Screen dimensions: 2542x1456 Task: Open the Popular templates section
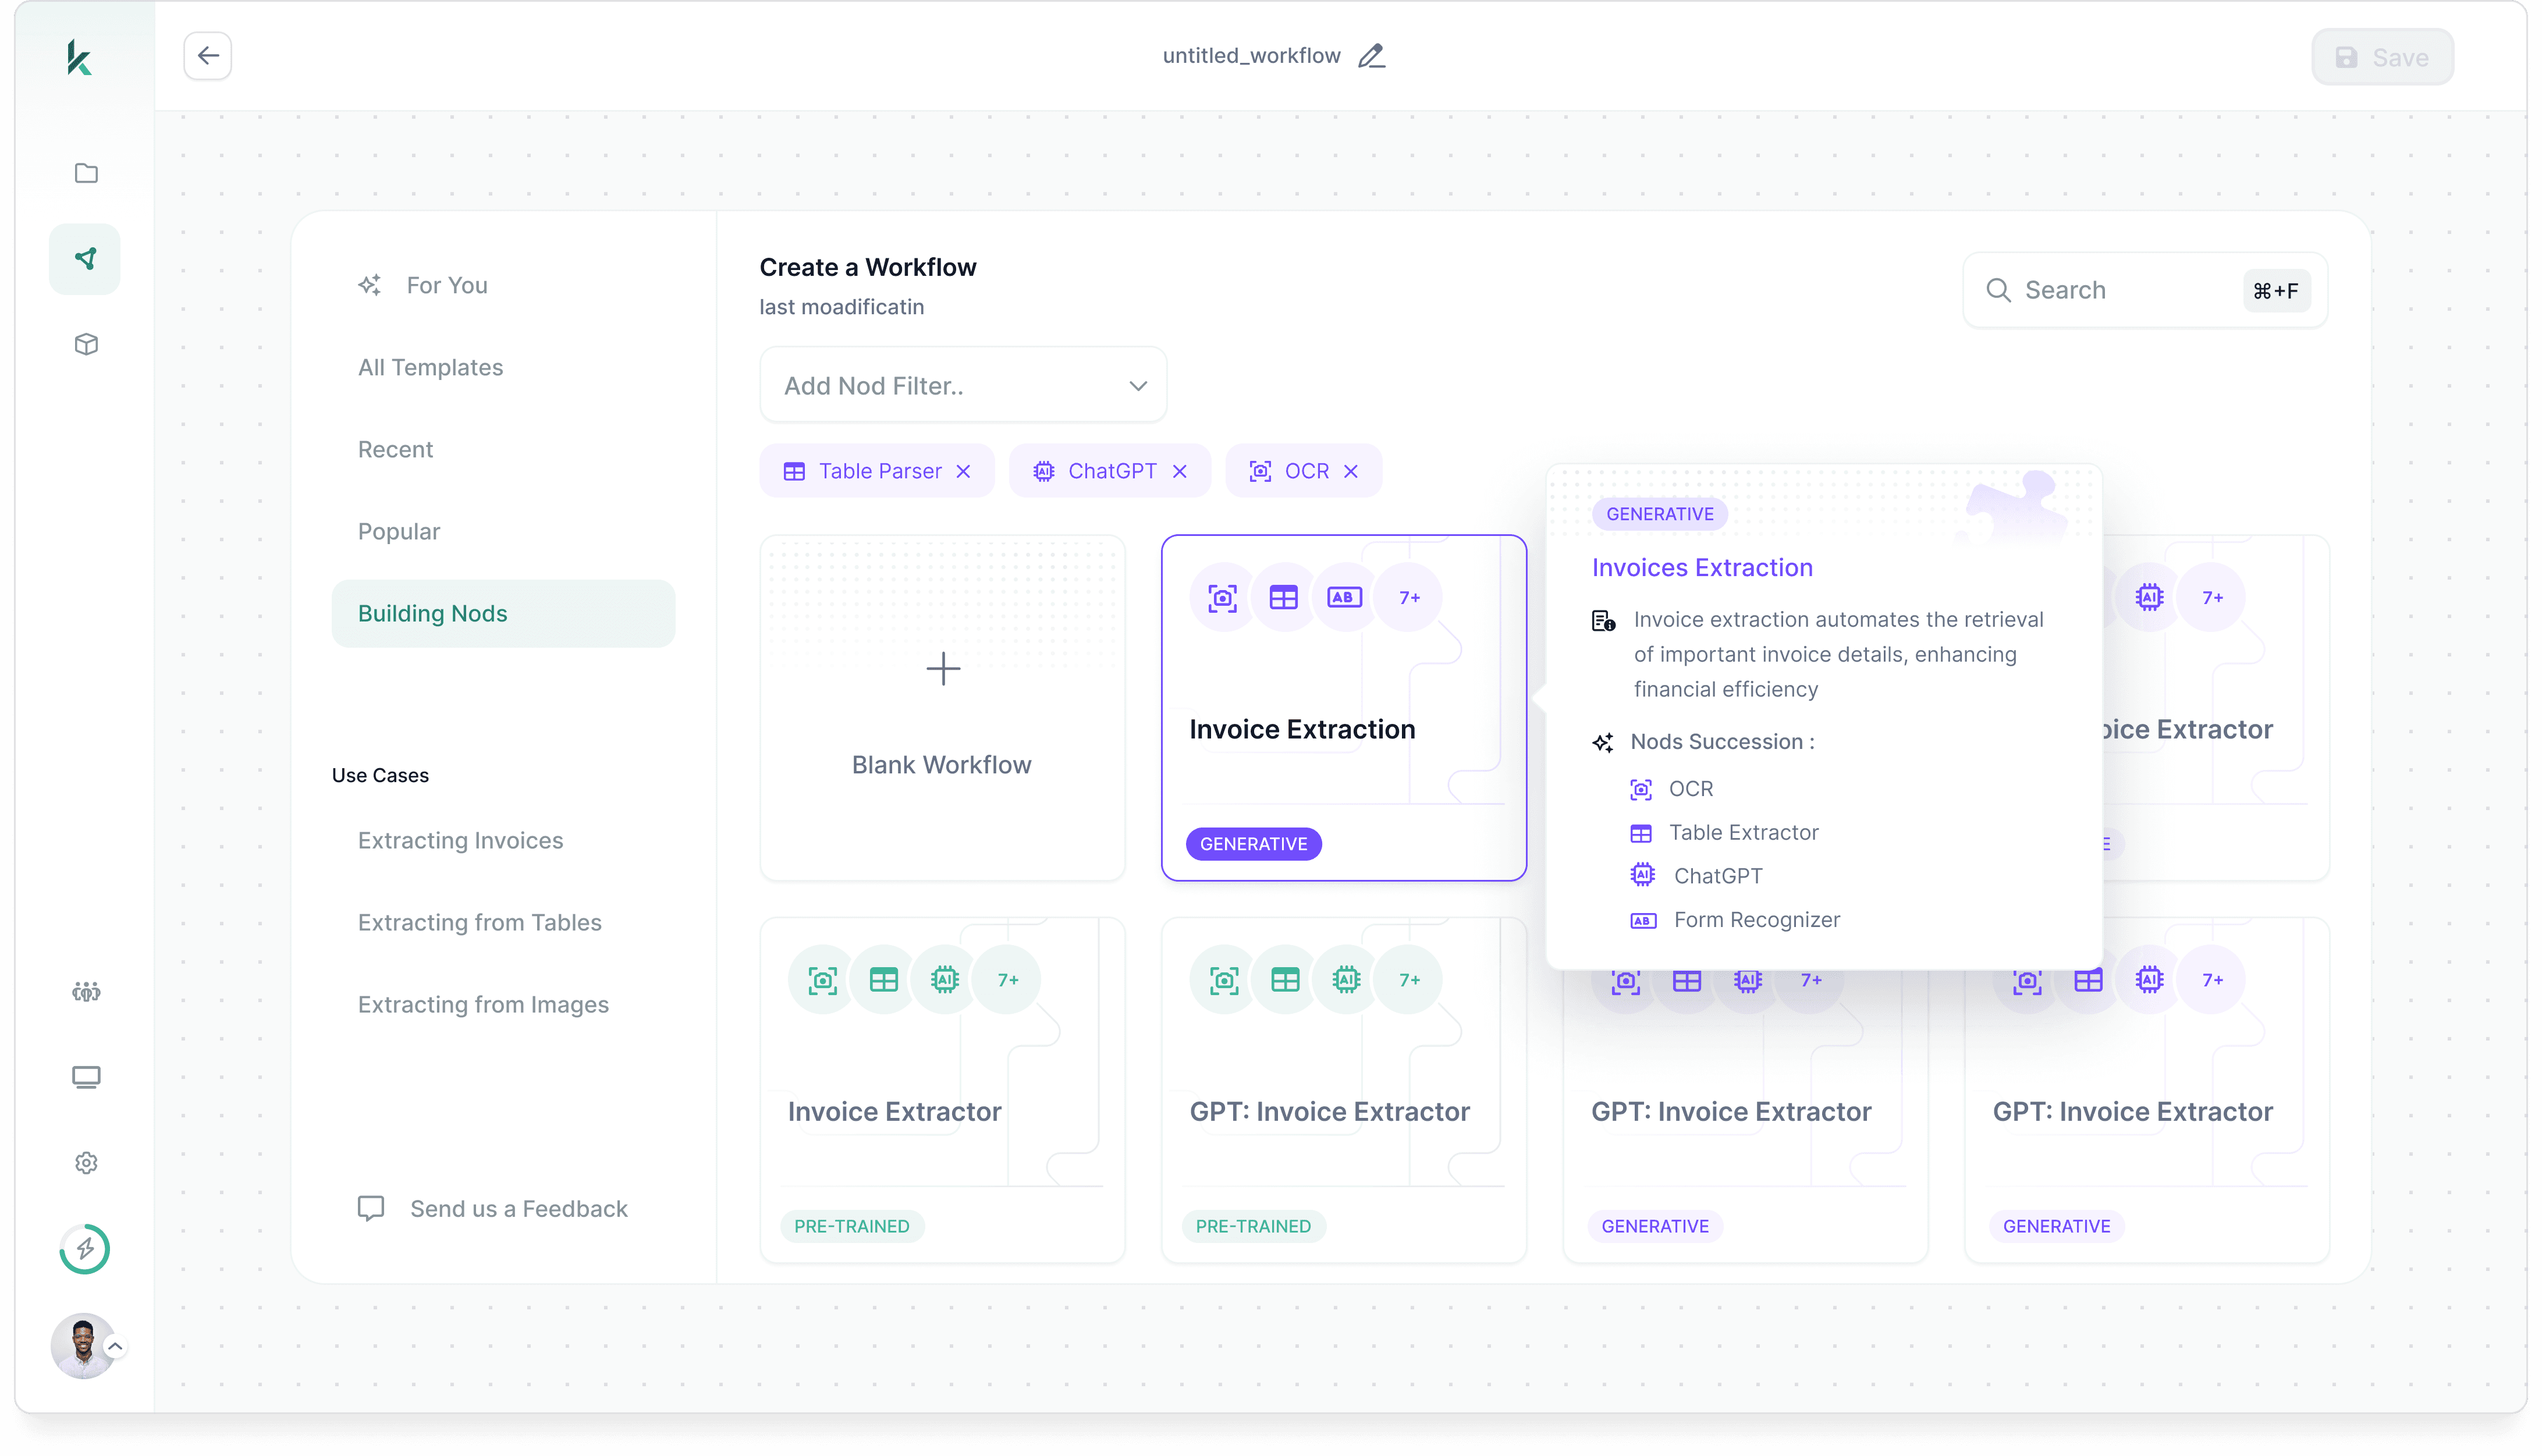(399, 531)
